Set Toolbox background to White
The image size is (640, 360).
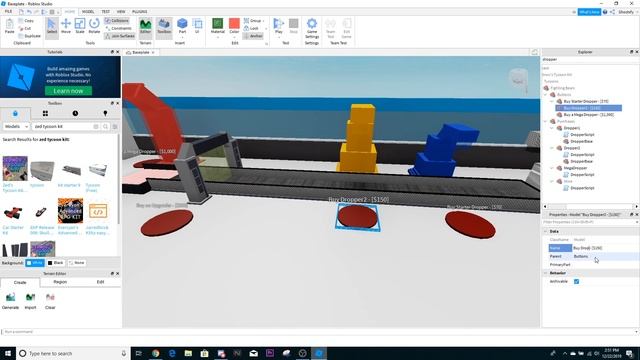[35, 263]
